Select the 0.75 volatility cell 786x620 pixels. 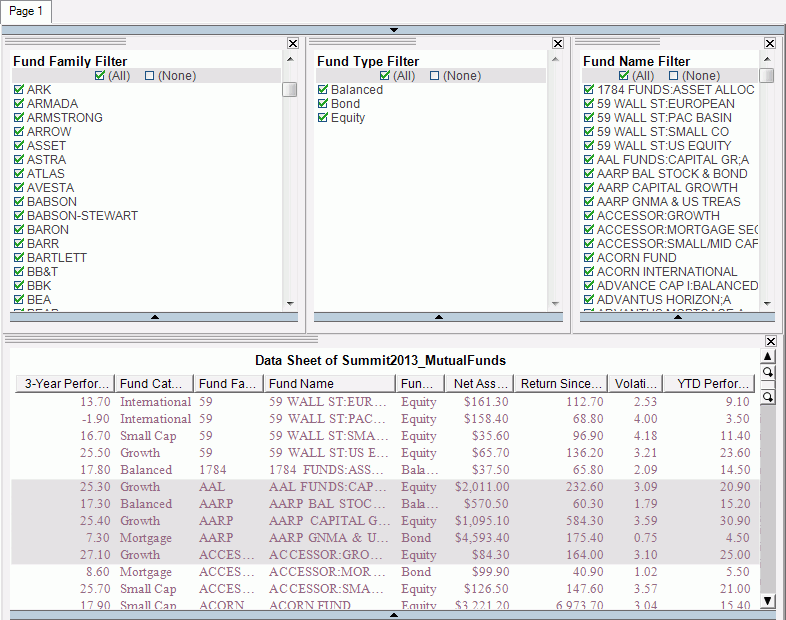[645, 538]
